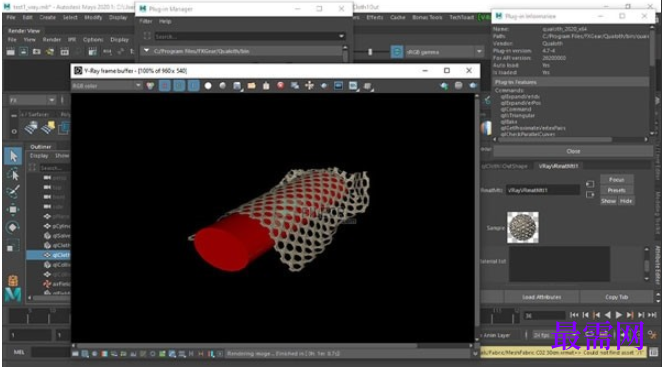Switch to the VRayVRmatMtl1 tab

coord(558,166)
